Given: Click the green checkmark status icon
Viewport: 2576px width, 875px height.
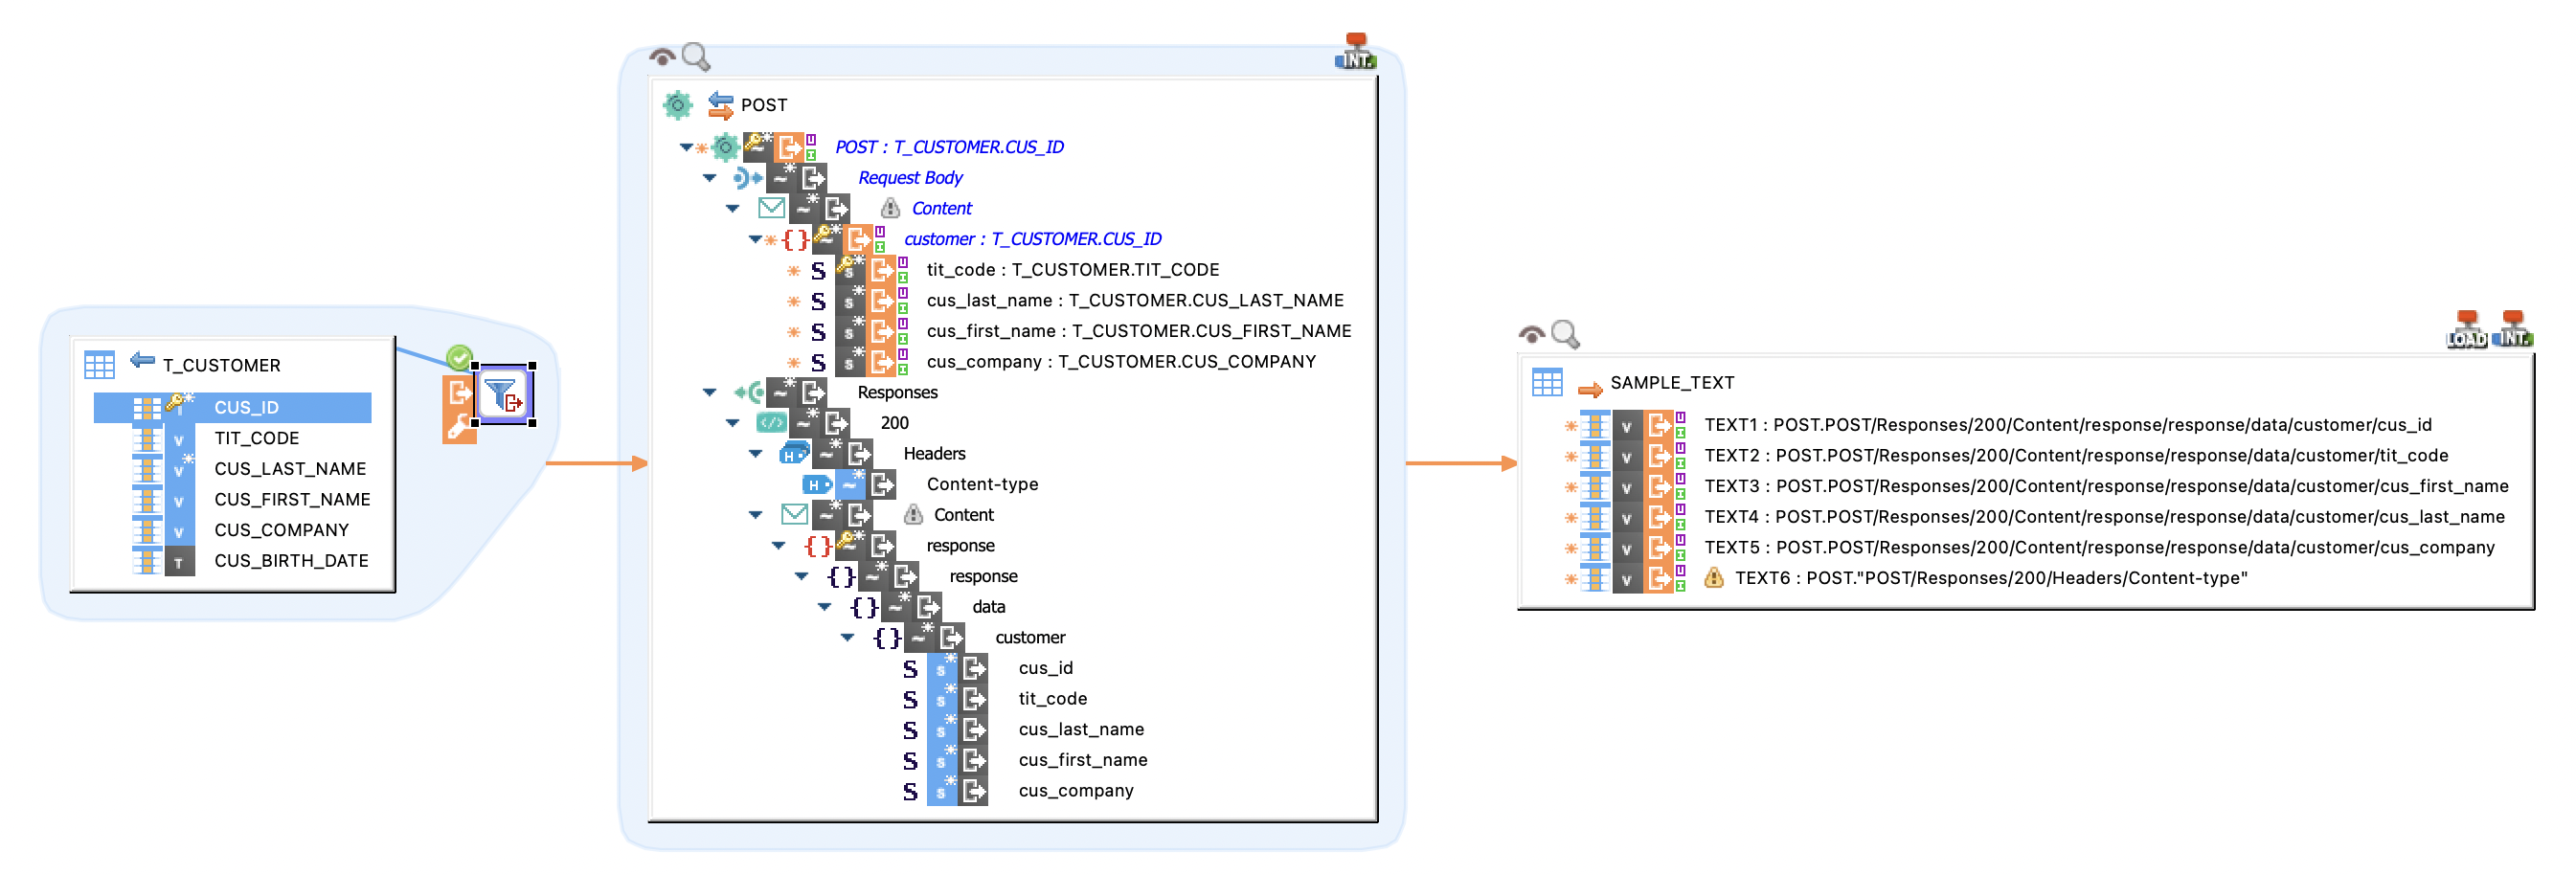Looking at the screenshot, I should 459,357.
